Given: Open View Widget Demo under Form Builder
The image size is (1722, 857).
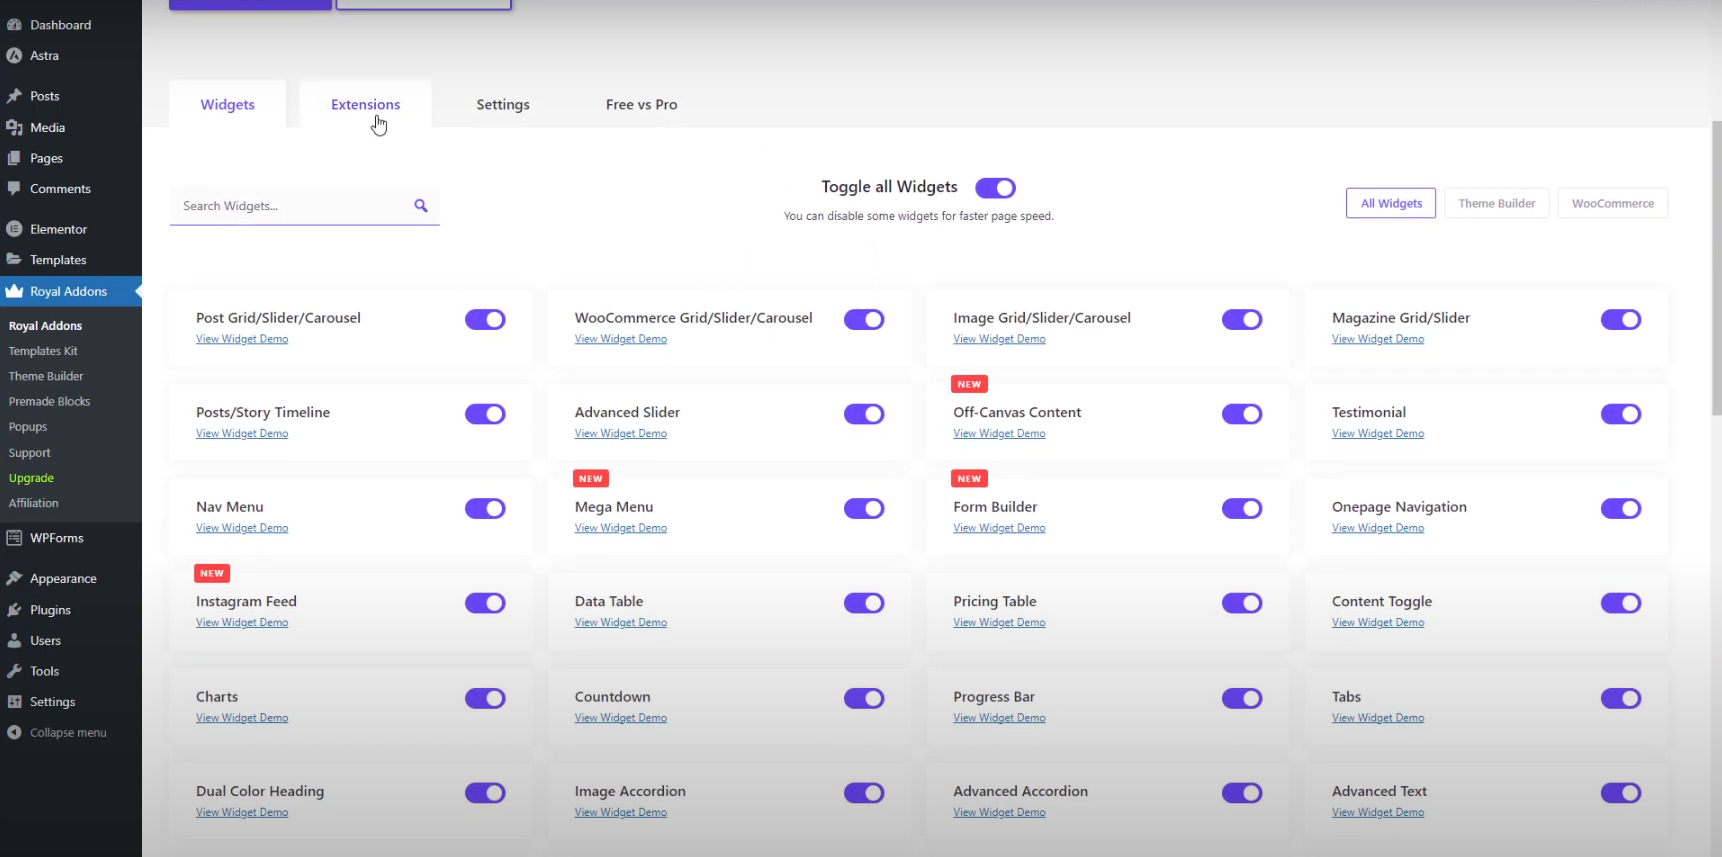Looking at the screenshot, I should pos(999,528).
